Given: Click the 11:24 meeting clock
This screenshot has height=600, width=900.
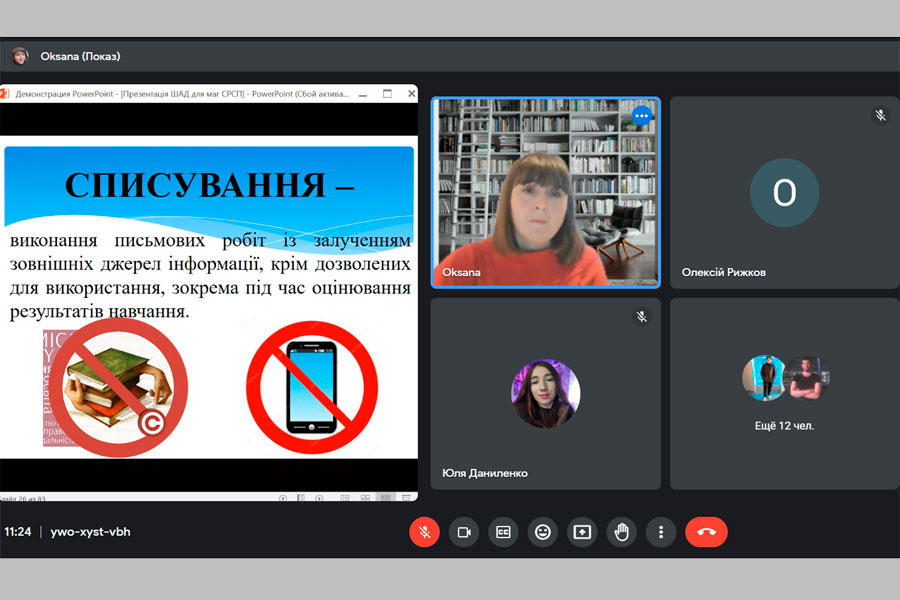Looking at the screenshot, I should pyautogui.click(x=18, y=532).
